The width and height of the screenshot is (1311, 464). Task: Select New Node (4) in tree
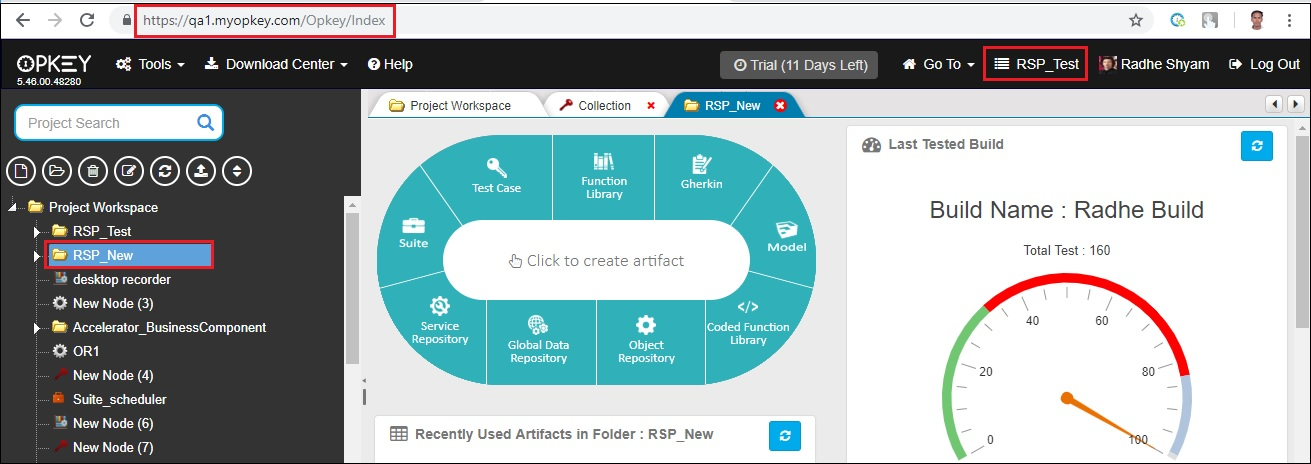[102, 375]
